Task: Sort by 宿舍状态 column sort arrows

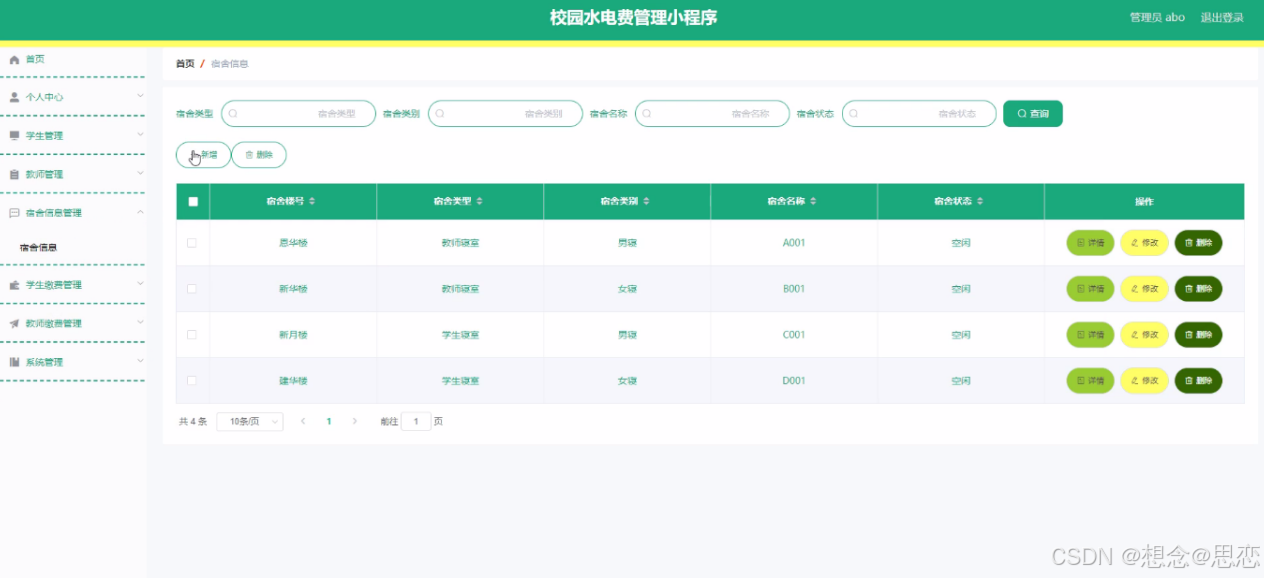Action: tap(980, 201)
